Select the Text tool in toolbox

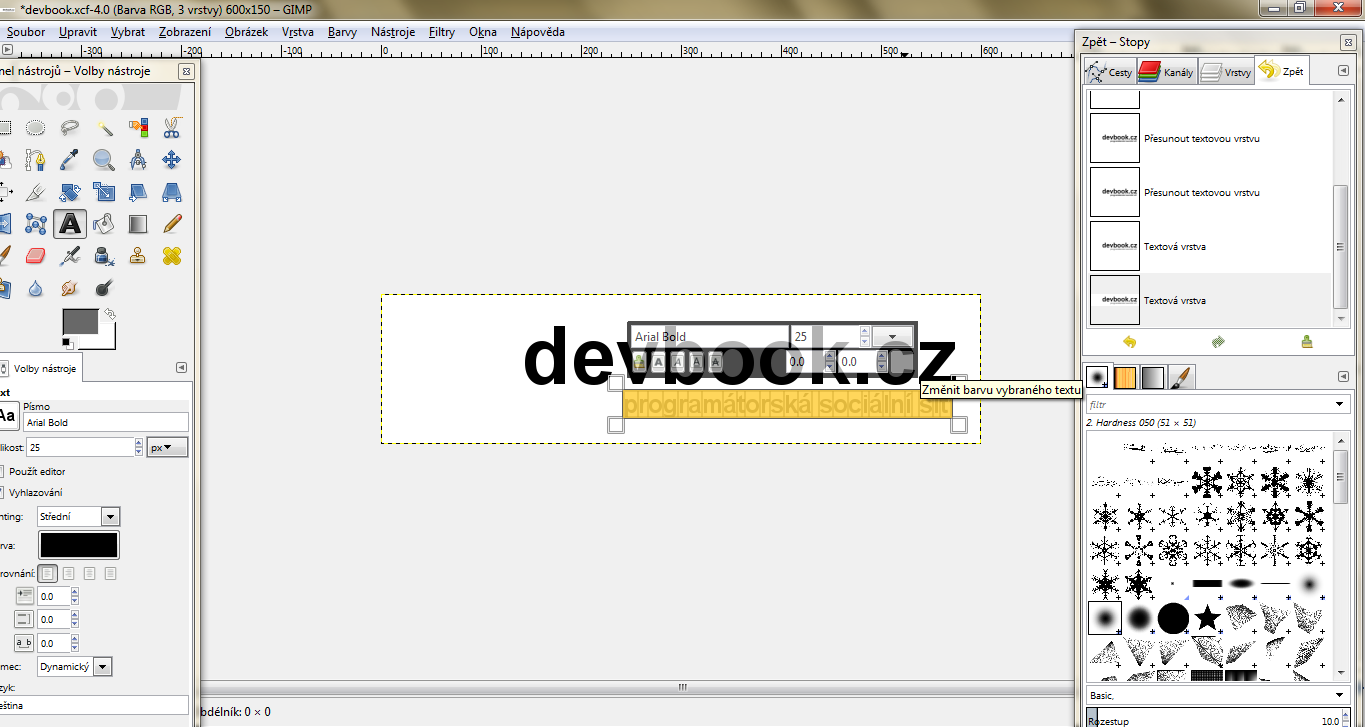(70, 223)
